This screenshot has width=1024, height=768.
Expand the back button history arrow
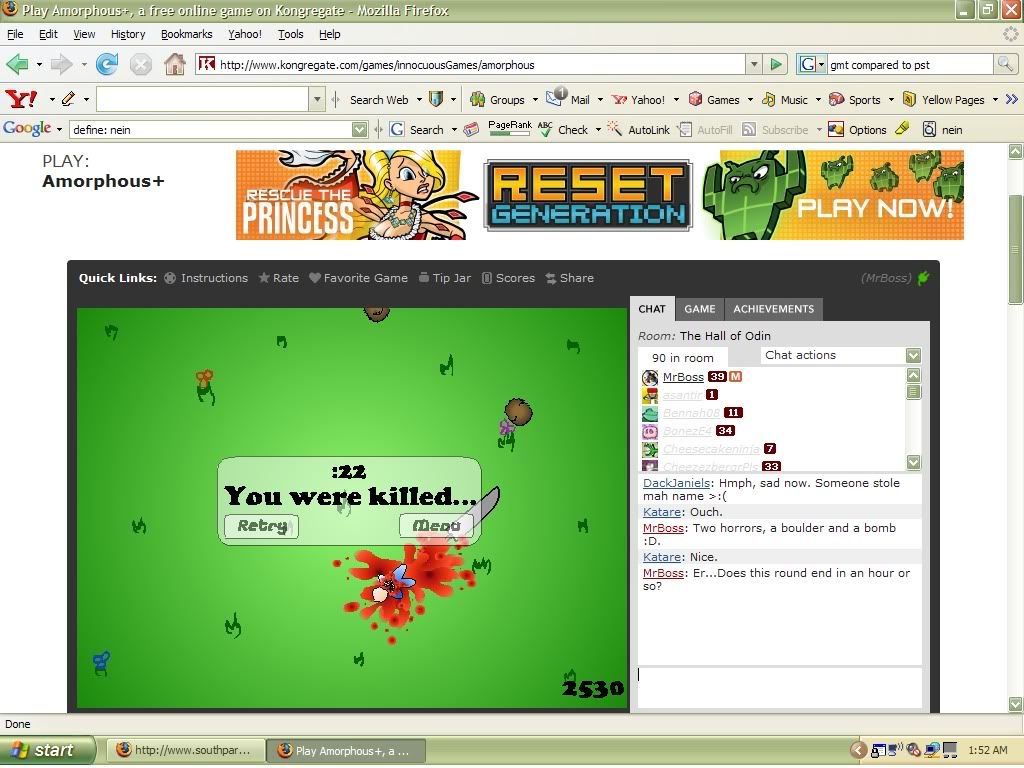point(39,64)
